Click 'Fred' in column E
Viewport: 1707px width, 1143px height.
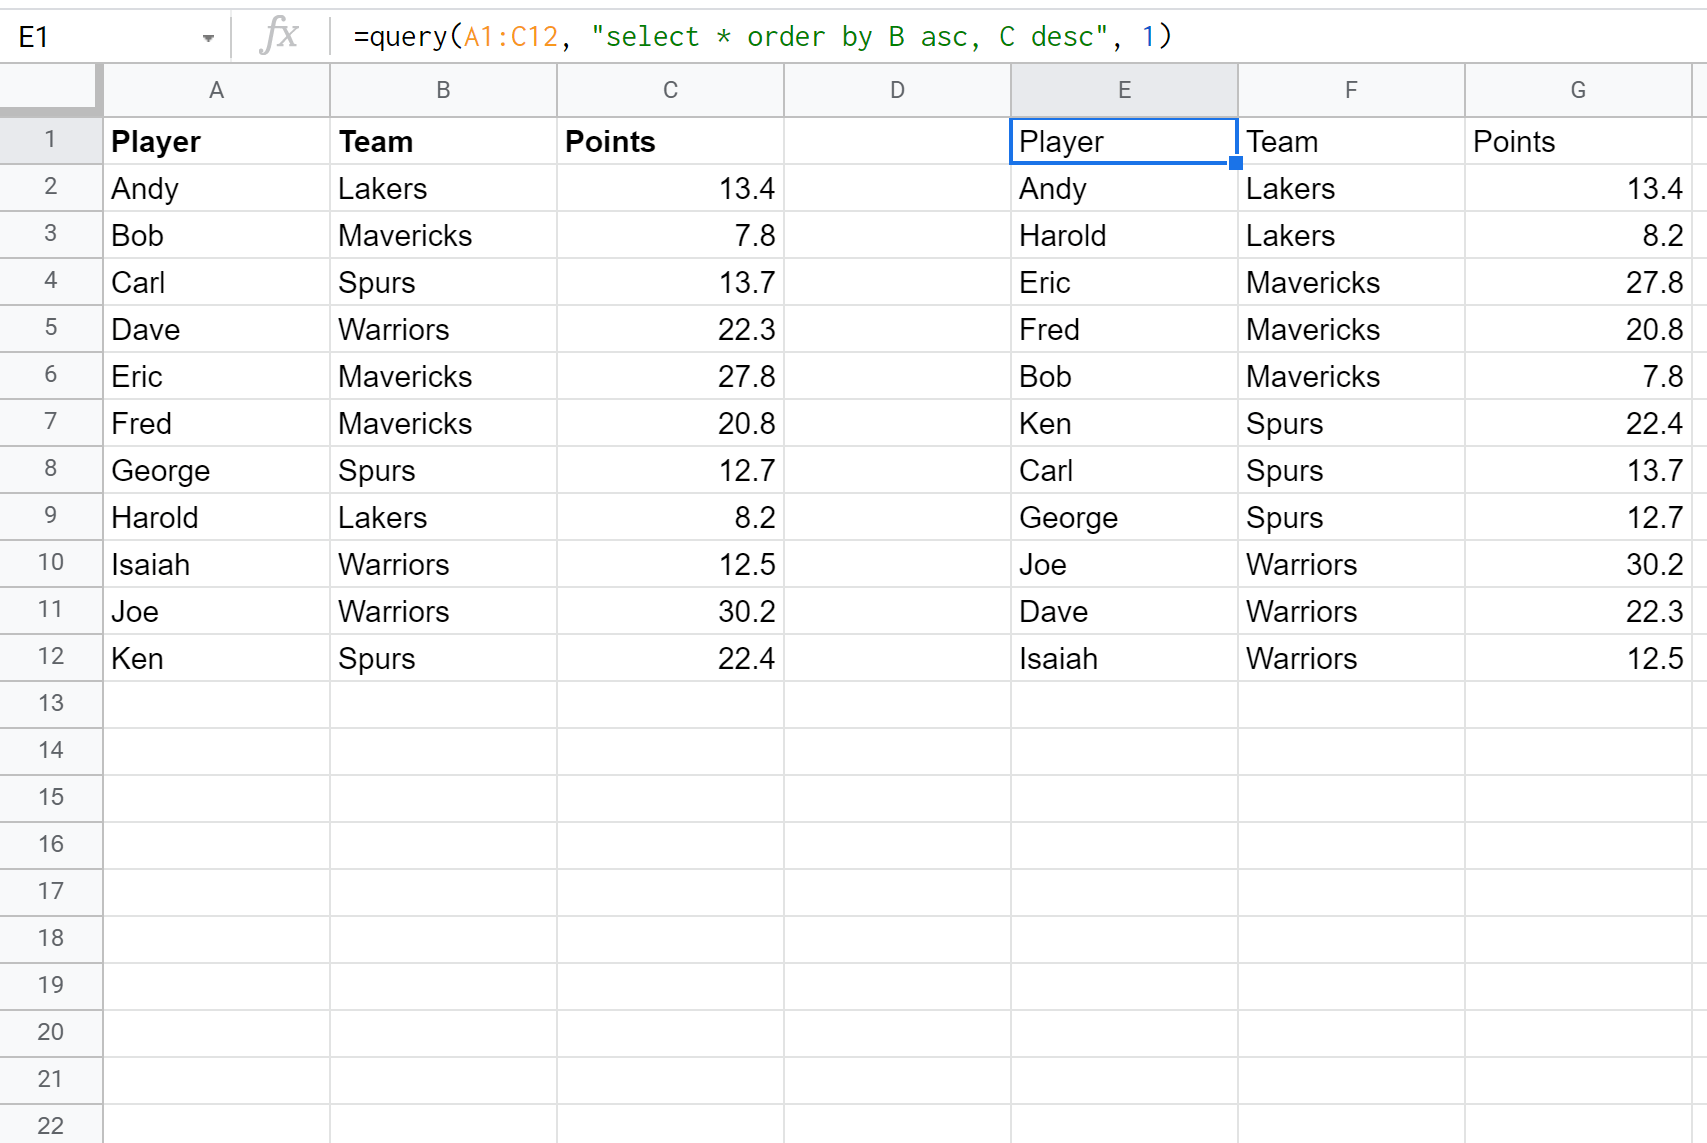coord(1049,330)
